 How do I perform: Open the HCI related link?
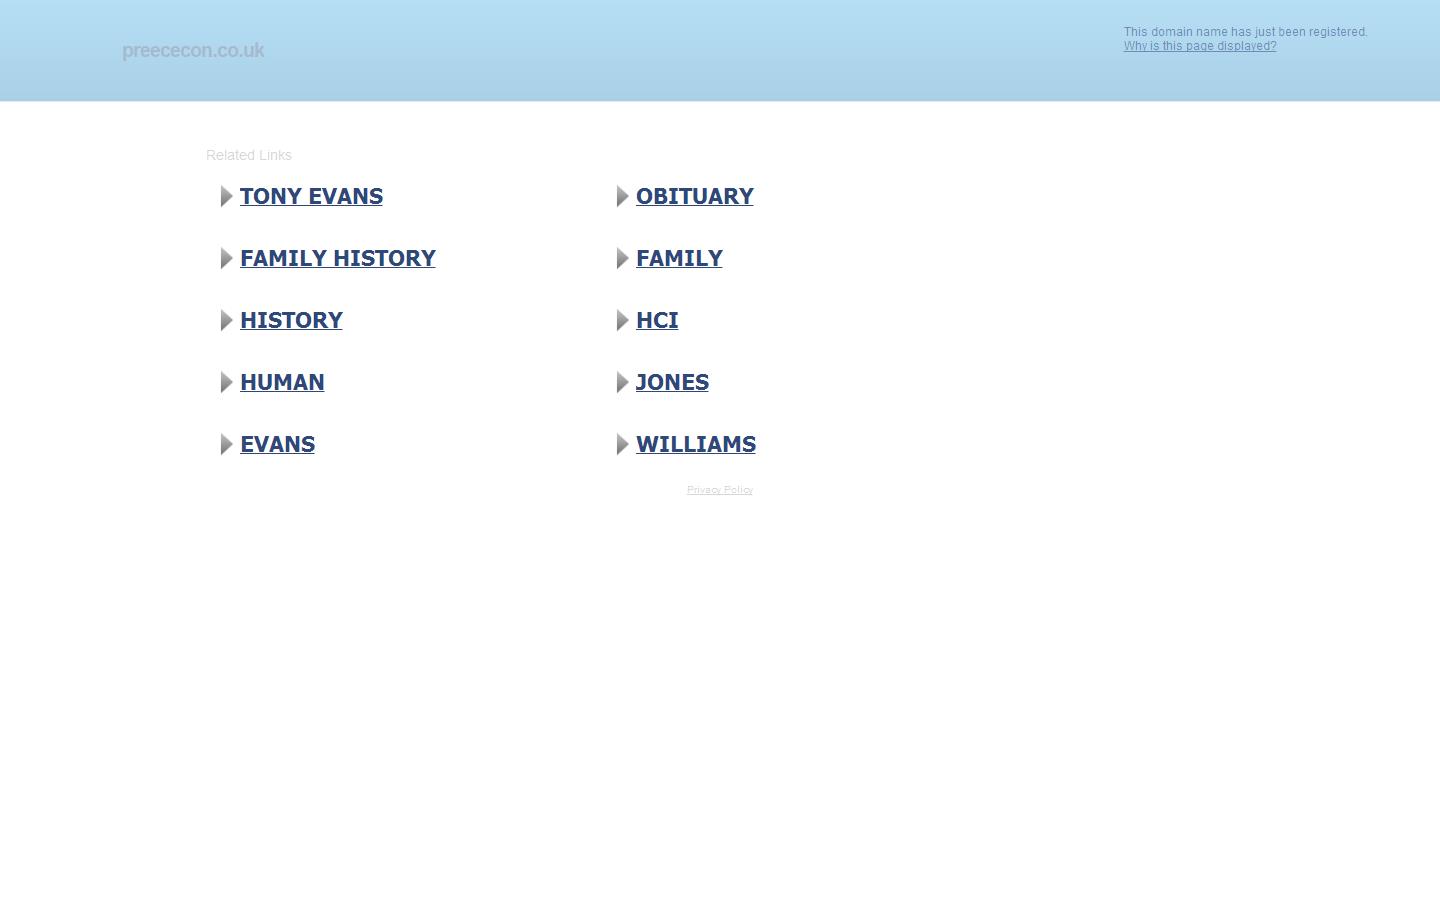(x=657, y=320)
